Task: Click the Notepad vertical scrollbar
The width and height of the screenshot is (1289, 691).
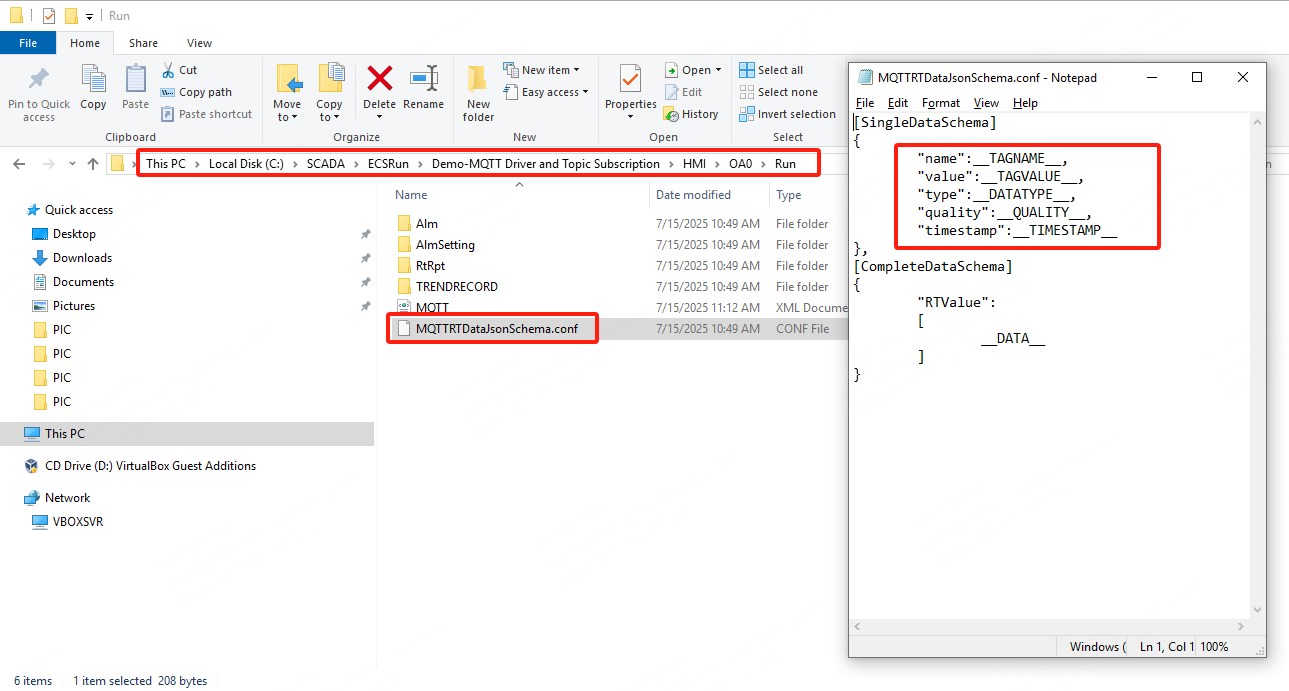Action: coord(1258,366)
